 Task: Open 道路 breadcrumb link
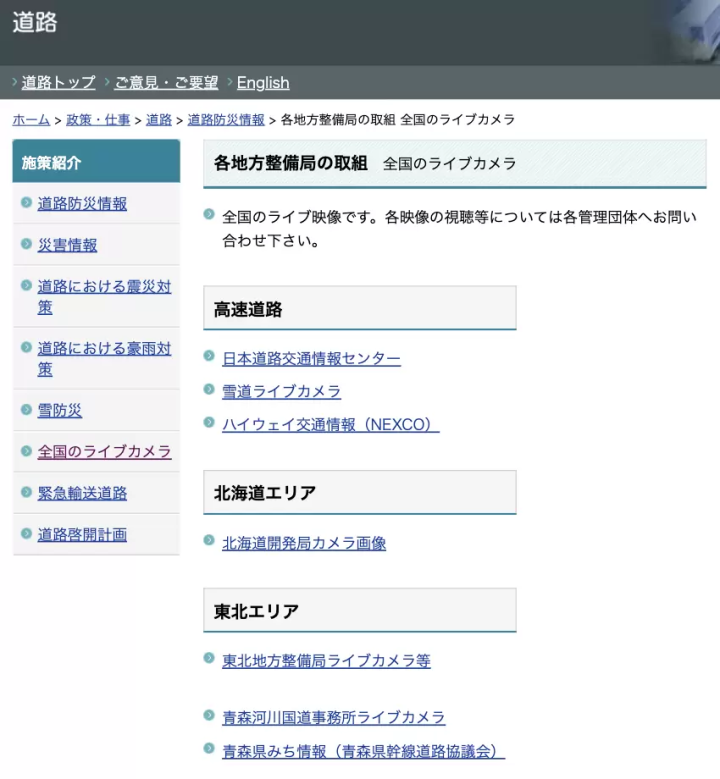click(159, 120)
